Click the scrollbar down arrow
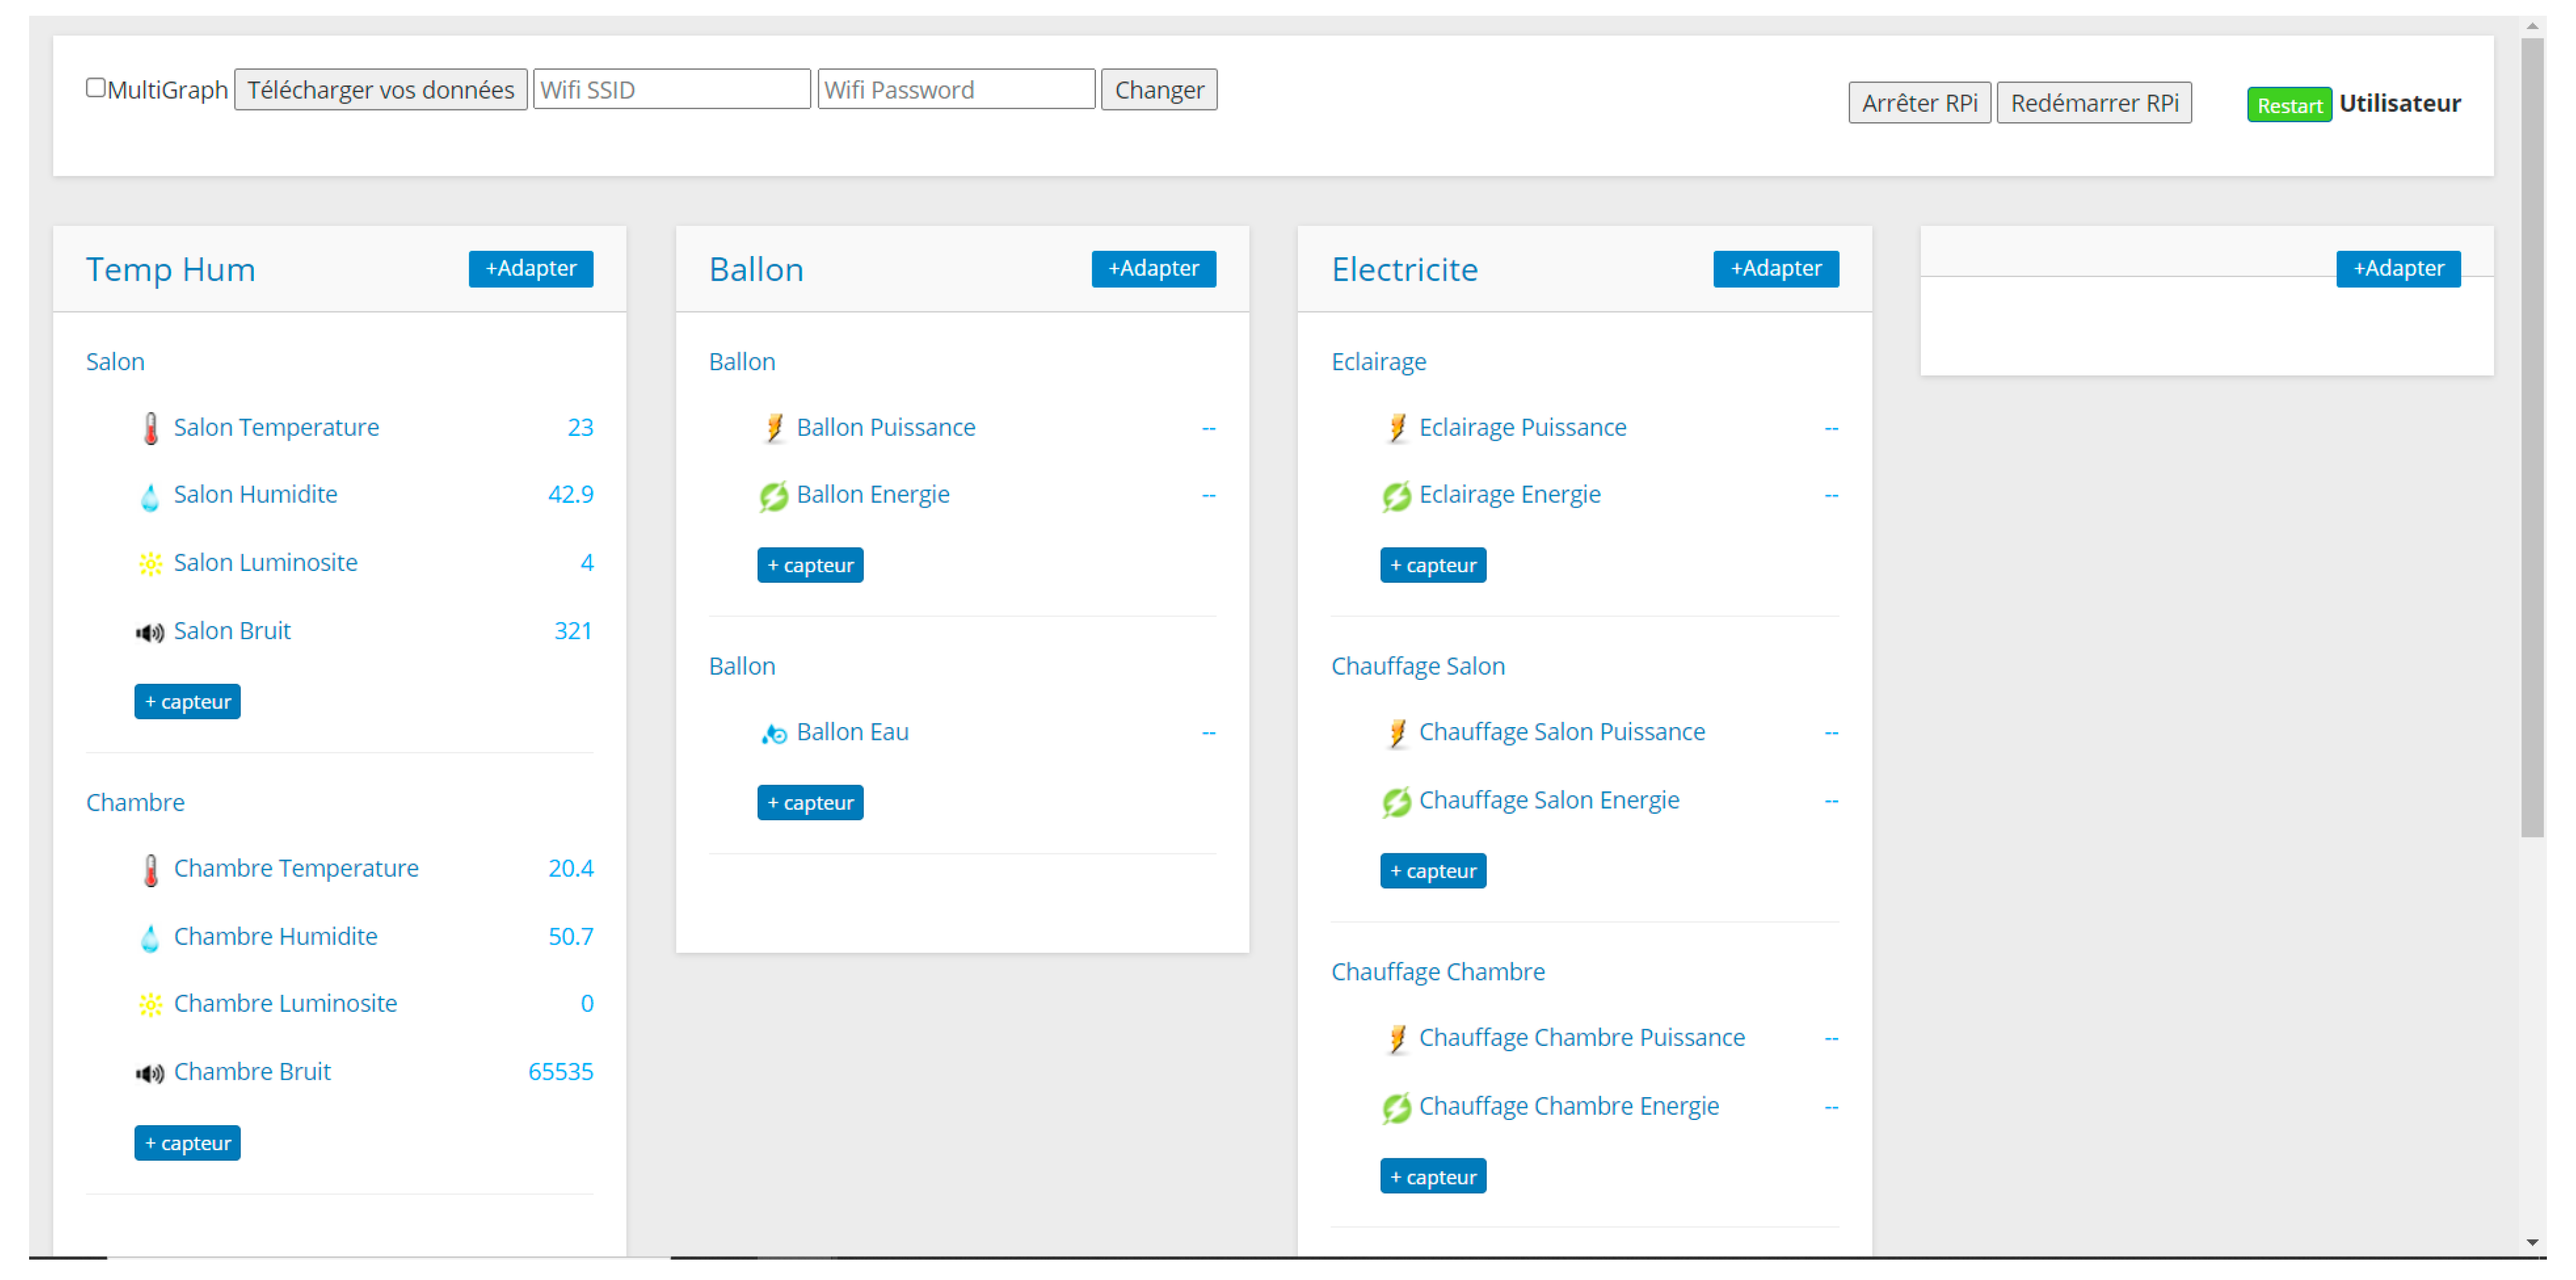The image size is (2576, 1280). point(2532,1242)
